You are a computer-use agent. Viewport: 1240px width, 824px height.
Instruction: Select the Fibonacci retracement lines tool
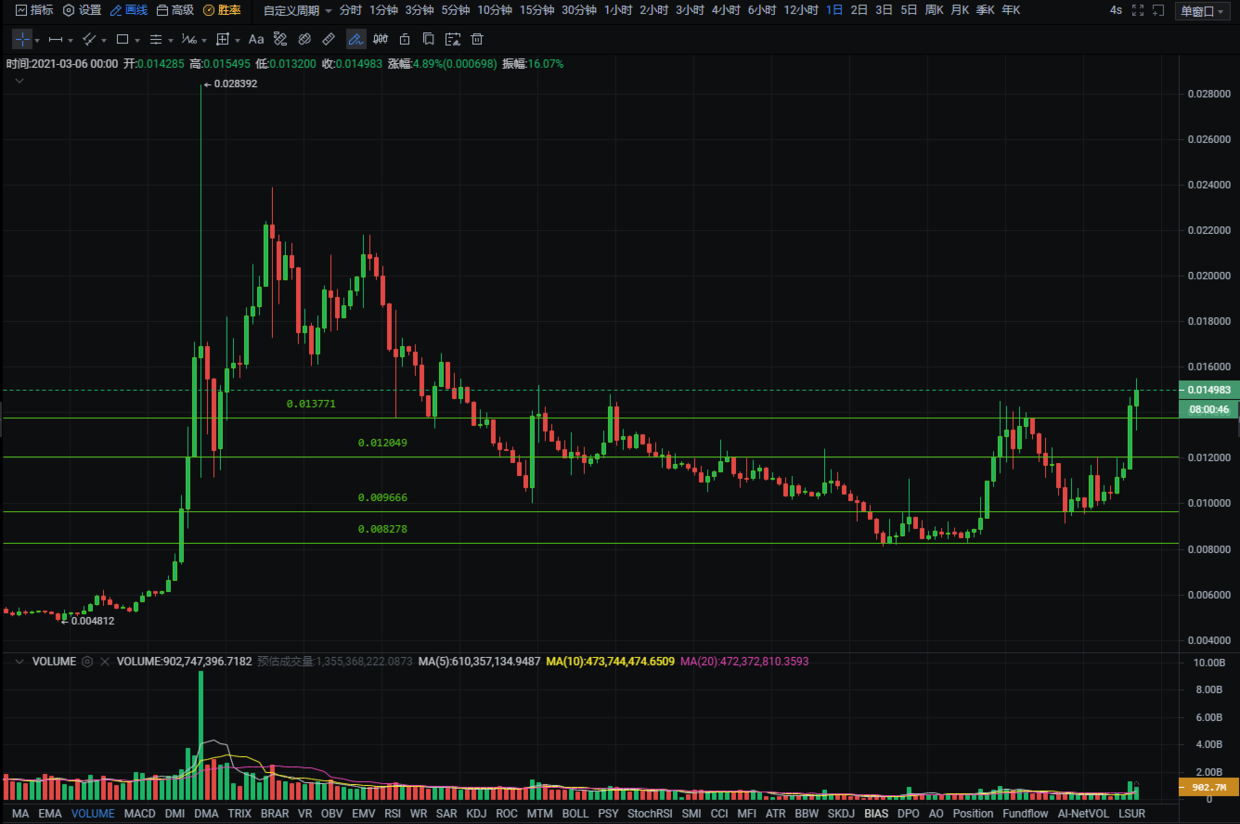click(x=155, y=39)
